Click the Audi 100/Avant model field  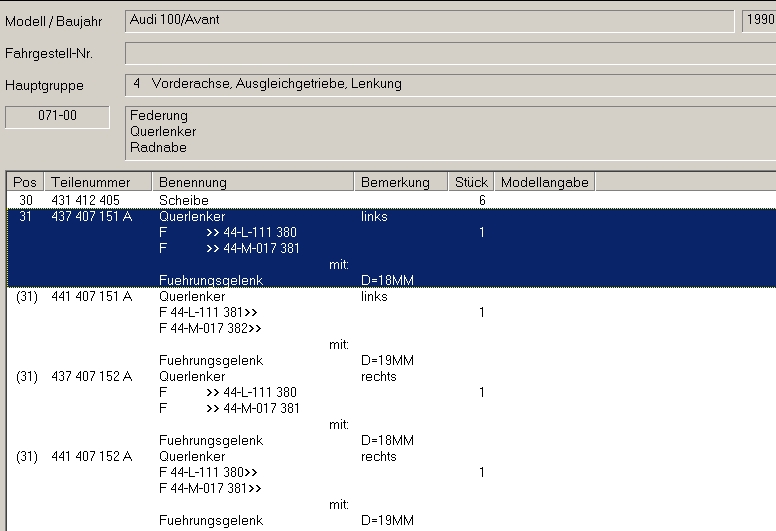[x=430, y=21]
